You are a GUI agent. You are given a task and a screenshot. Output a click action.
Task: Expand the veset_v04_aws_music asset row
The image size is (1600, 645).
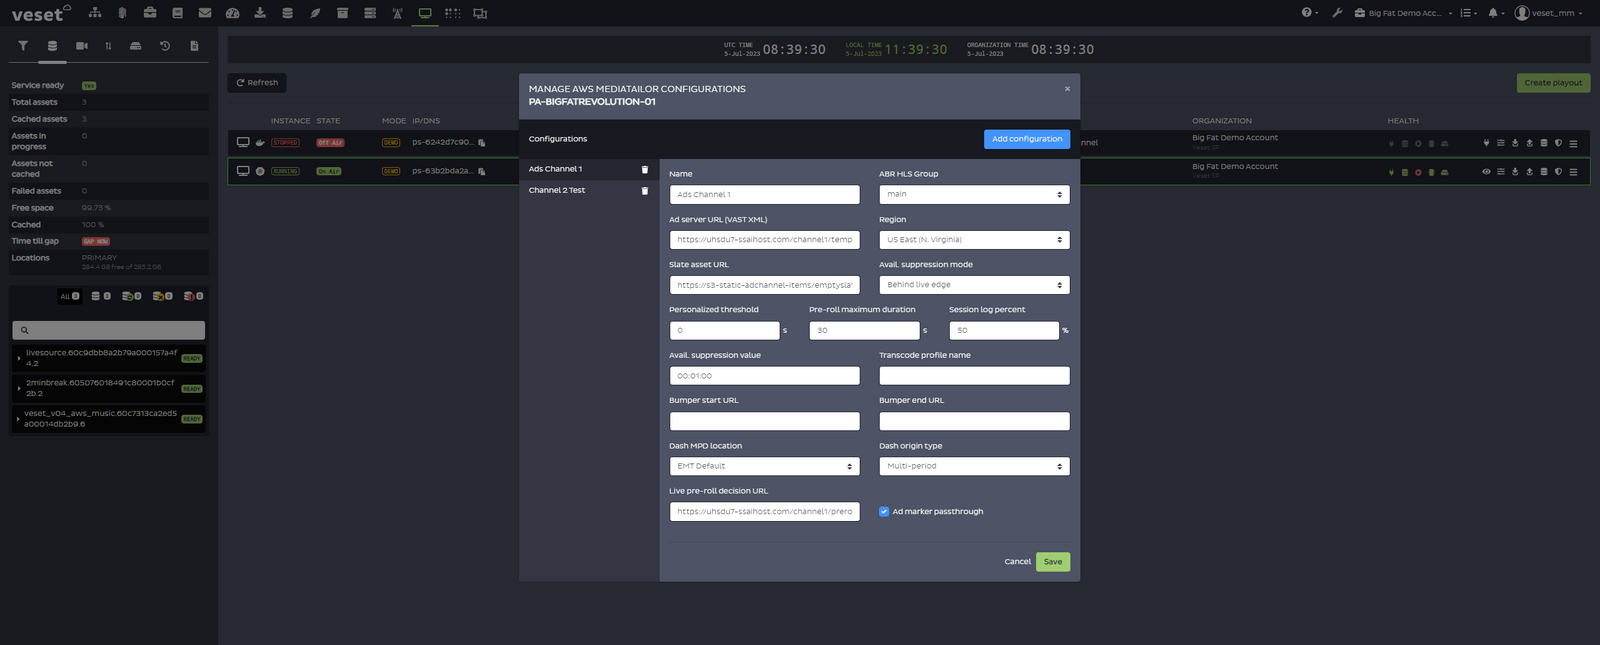(x=18, y=418)
